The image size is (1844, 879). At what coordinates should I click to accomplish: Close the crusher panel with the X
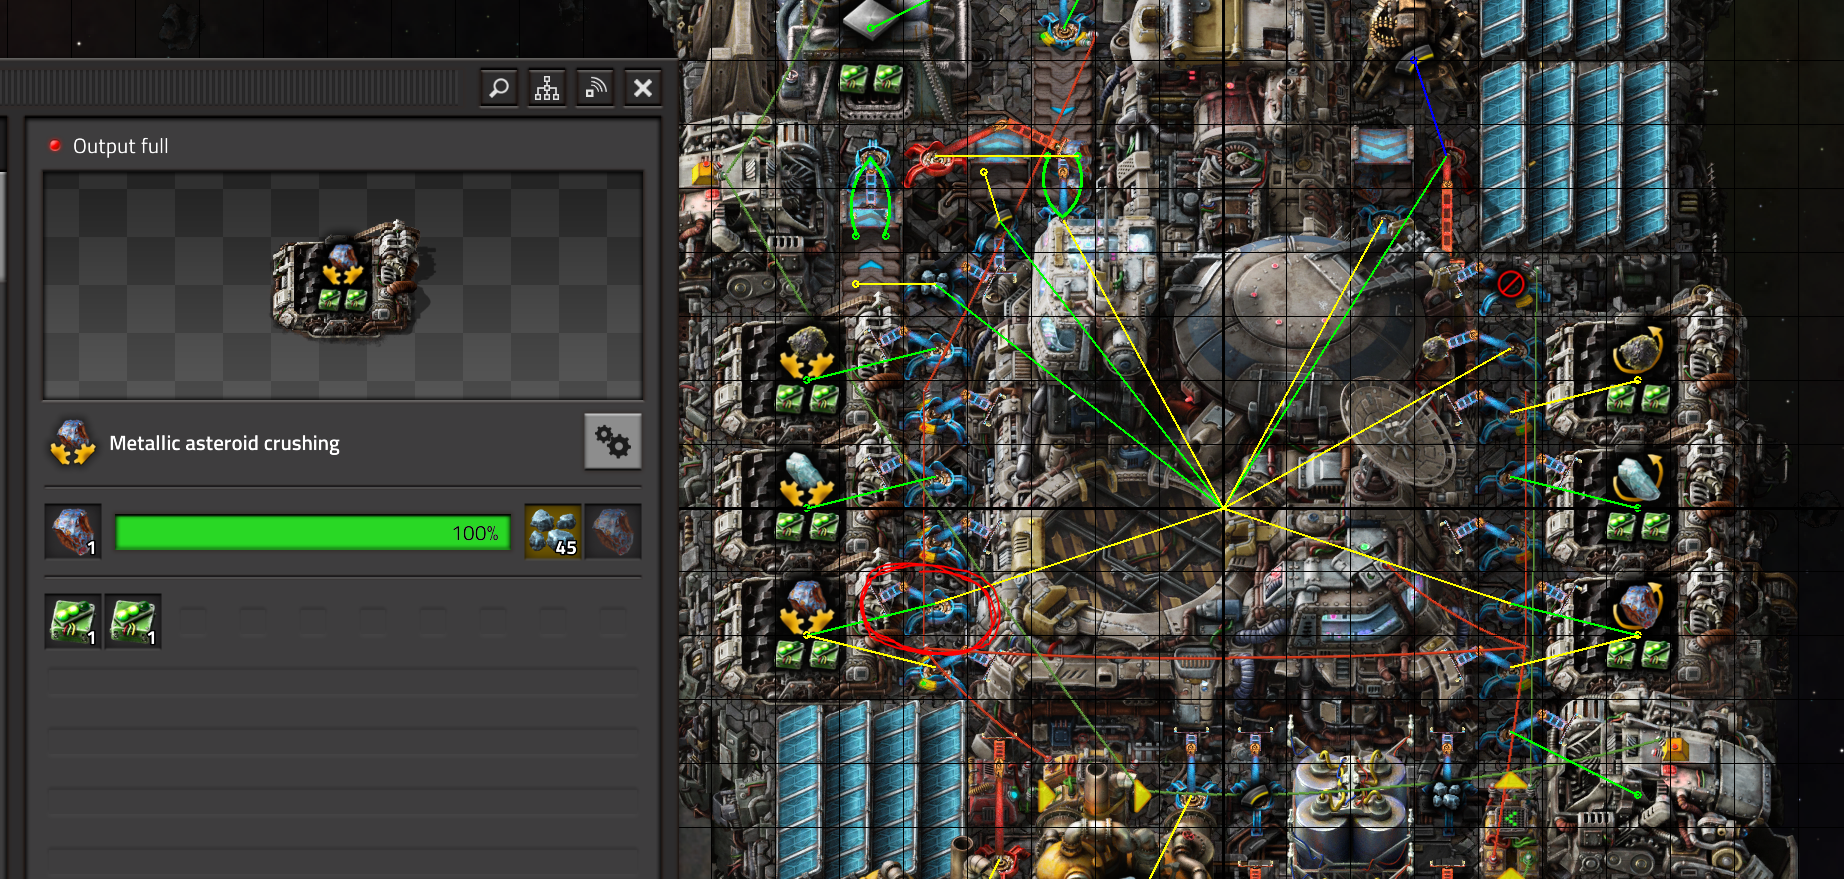[x=643, y=88]
